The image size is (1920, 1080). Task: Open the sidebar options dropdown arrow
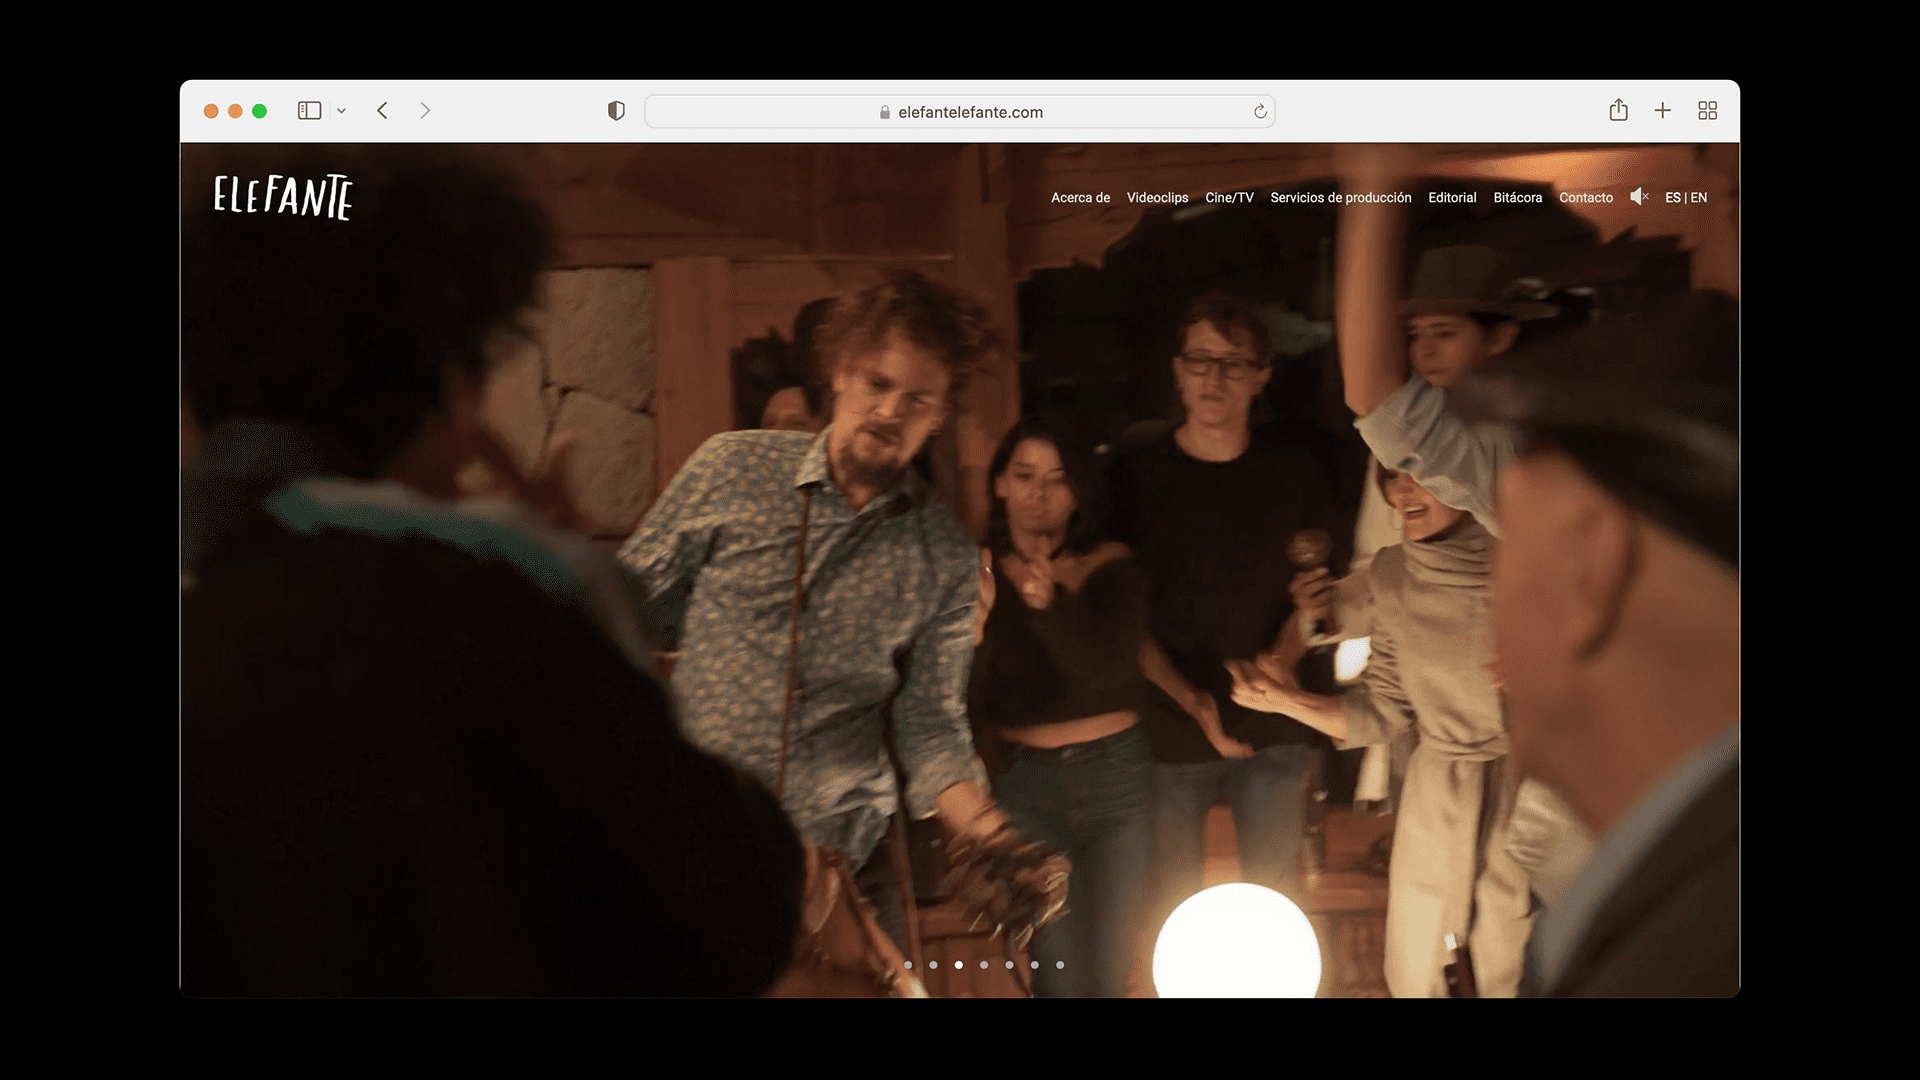click(x=341, y=111)
